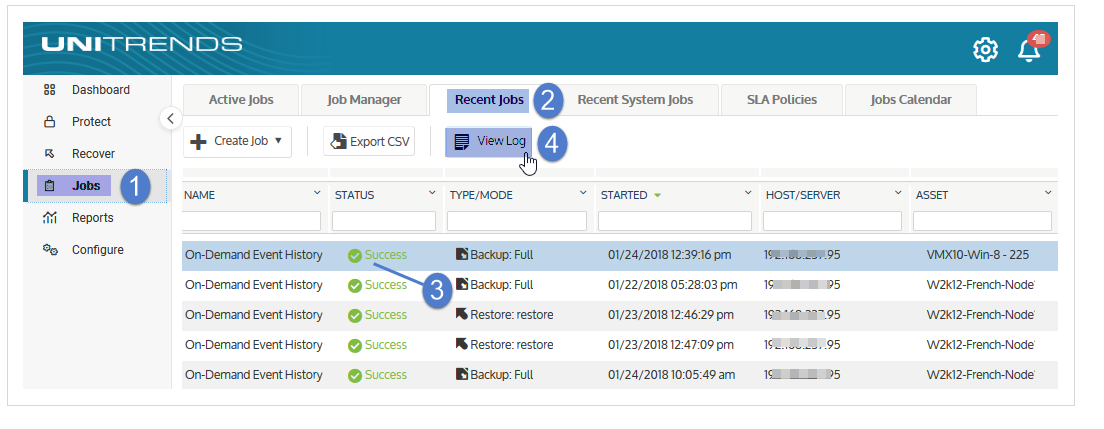
Task: Click the Reports chart icon in sidebar
Action: point(49,218)
